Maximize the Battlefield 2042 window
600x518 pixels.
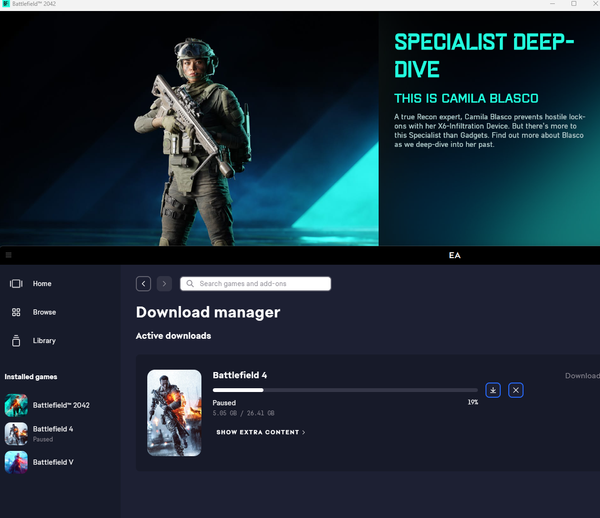coord(574,4)
